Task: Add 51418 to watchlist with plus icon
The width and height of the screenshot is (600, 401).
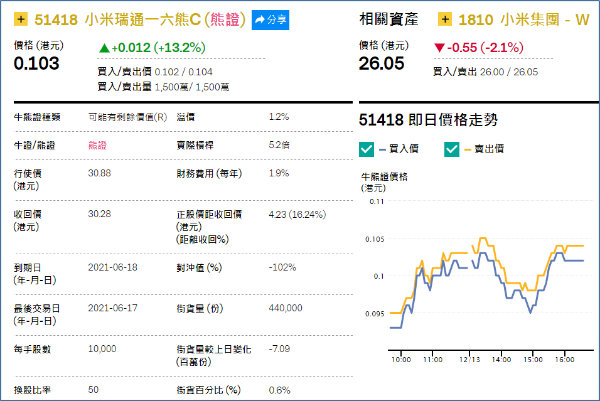Action: click(x=21, y=19)
